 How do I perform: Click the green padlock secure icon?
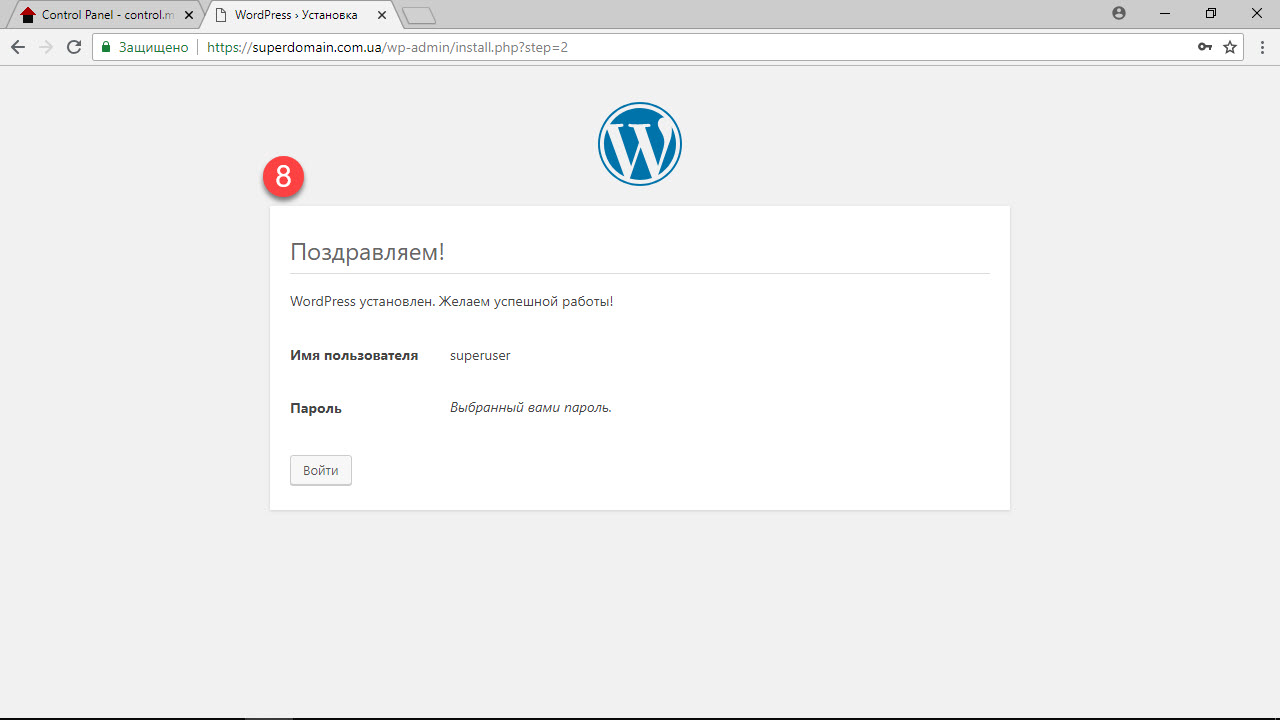[x=106, y=47]
